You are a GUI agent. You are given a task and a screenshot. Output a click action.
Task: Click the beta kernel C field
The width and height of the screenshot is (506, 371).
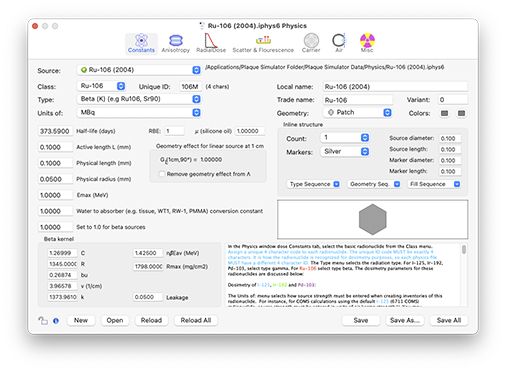(62, 253)
